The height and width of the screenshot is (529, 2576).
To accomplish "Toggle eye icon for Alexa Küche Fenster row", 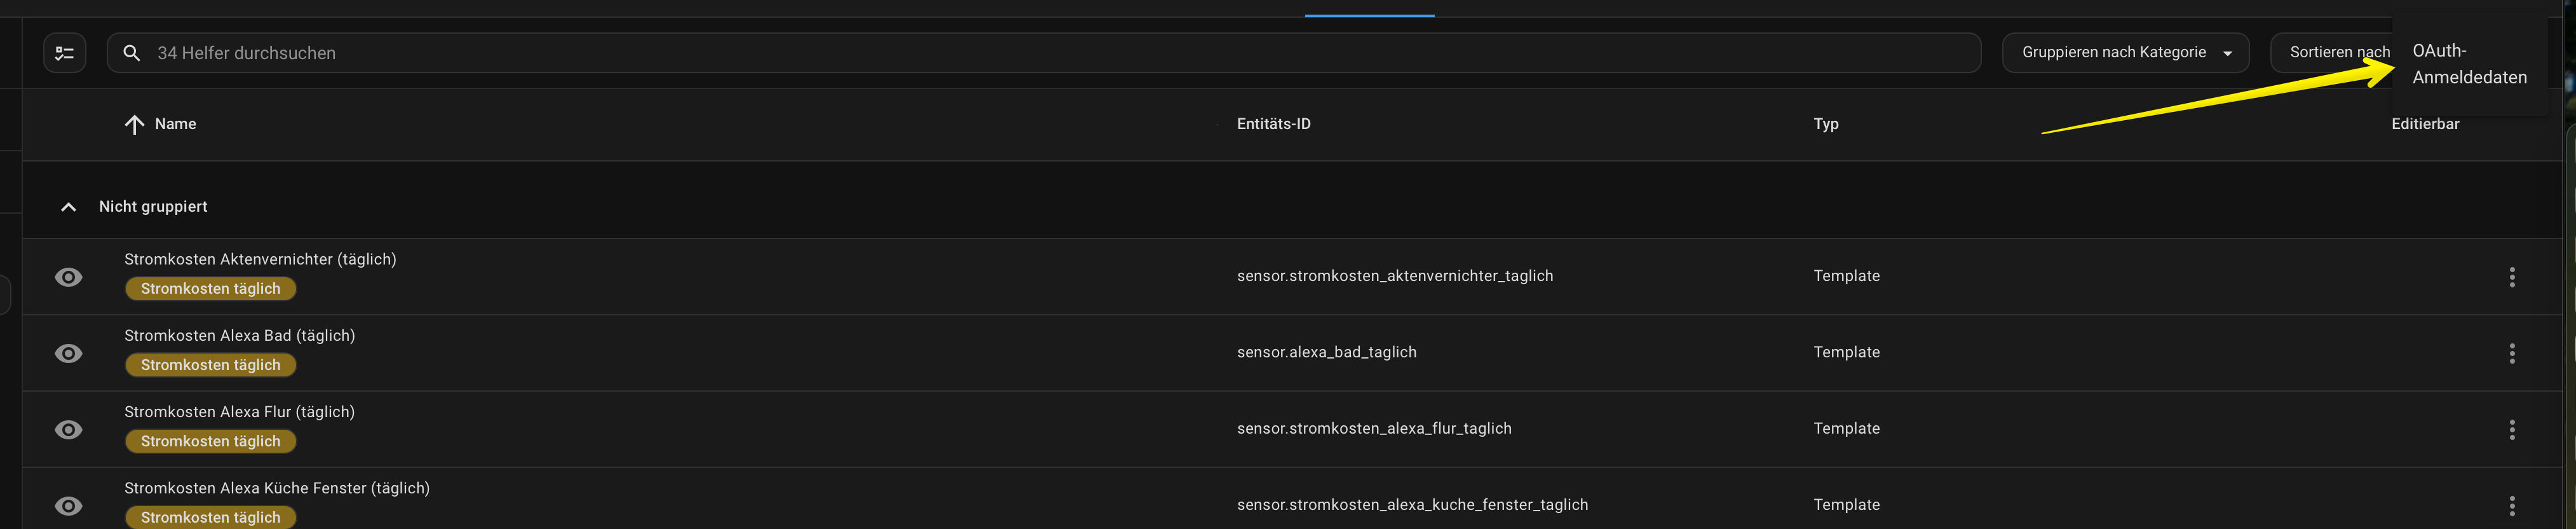I will 68,506.
